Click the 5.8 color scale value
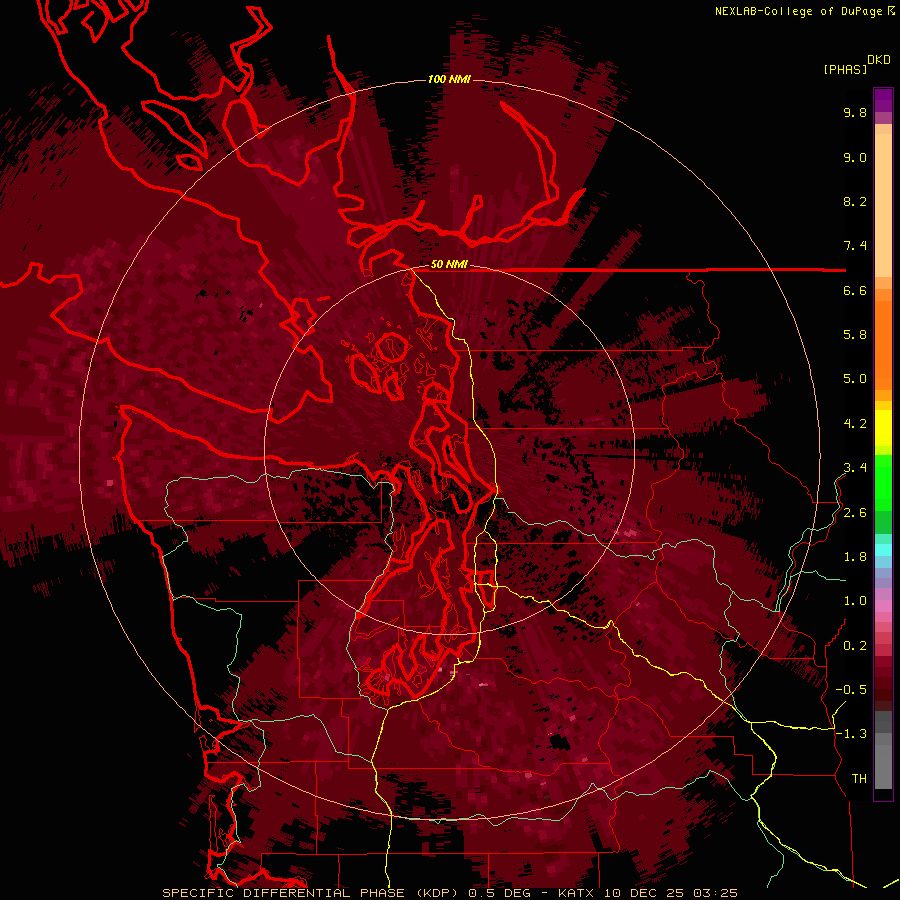900x900 pixels. (855, 335)
